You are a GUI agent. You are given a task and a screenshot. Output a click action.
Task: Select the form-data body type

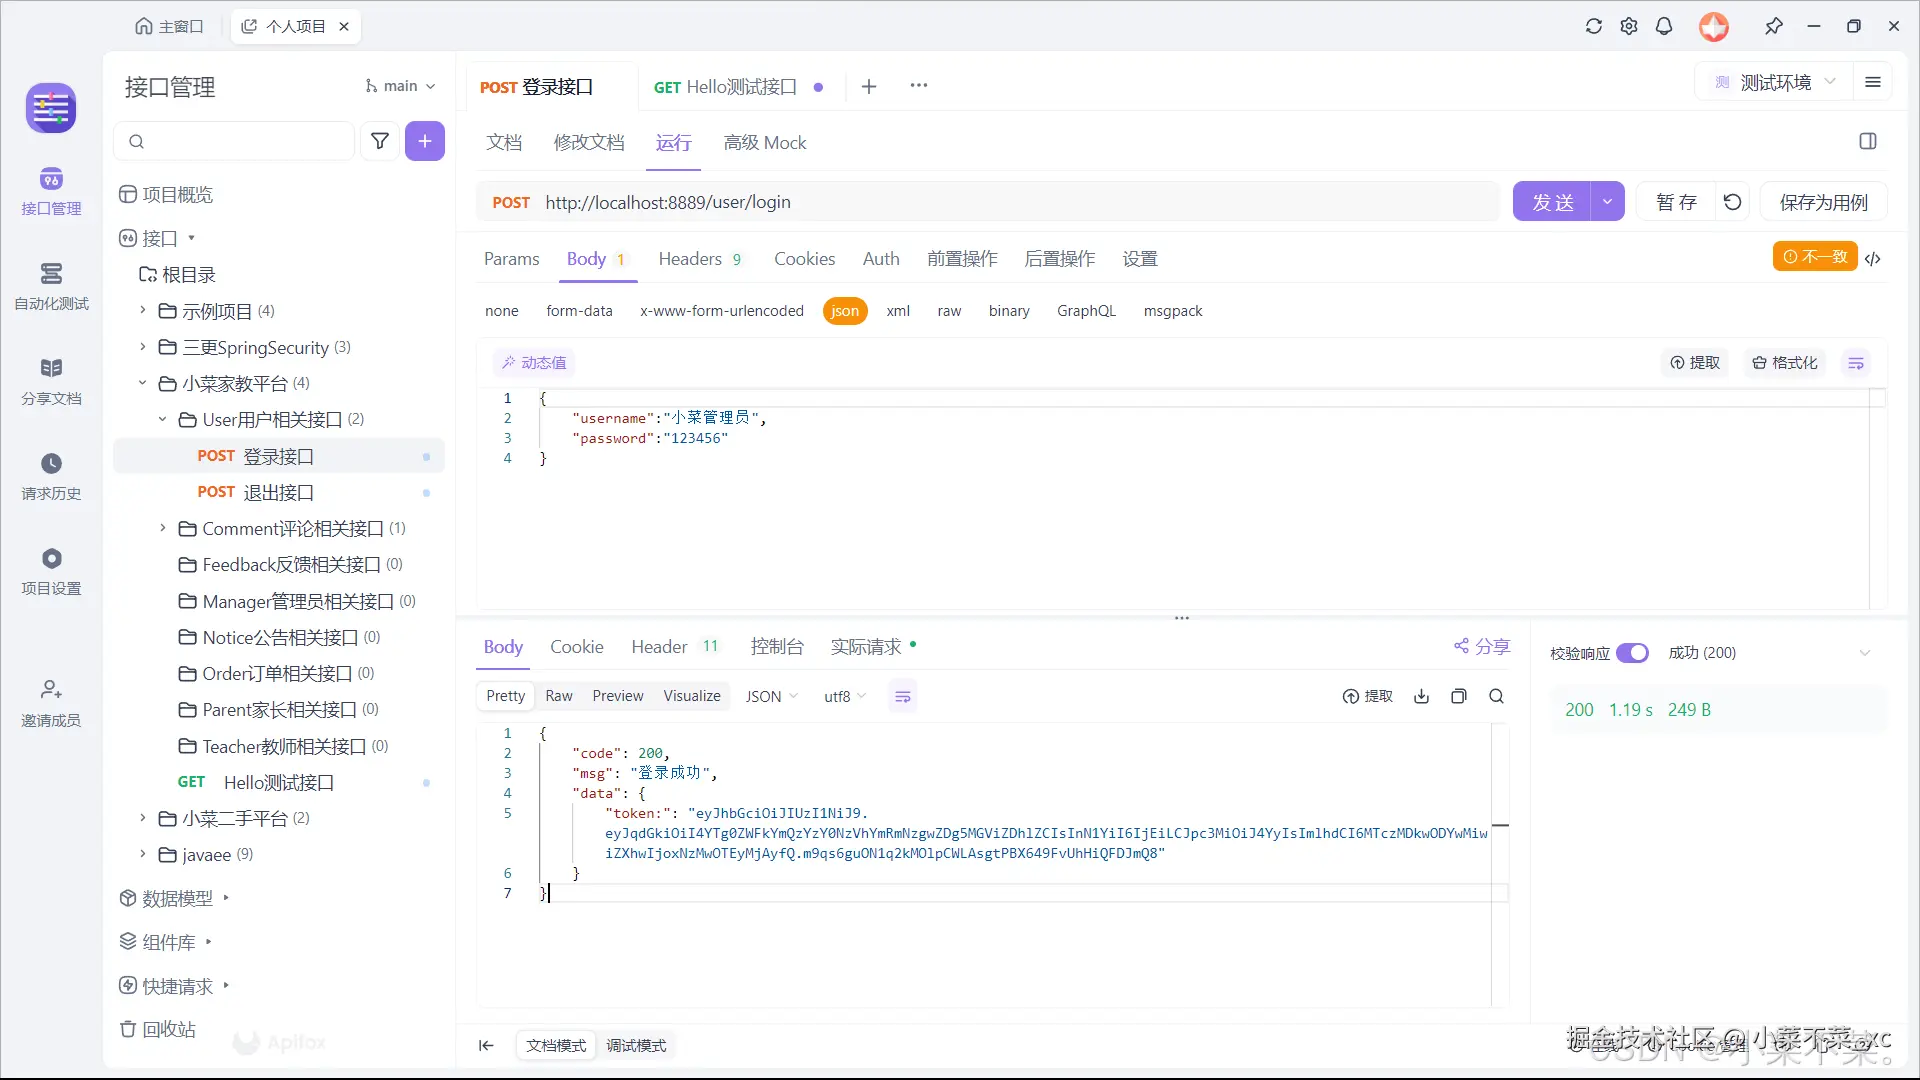[579, 311]
